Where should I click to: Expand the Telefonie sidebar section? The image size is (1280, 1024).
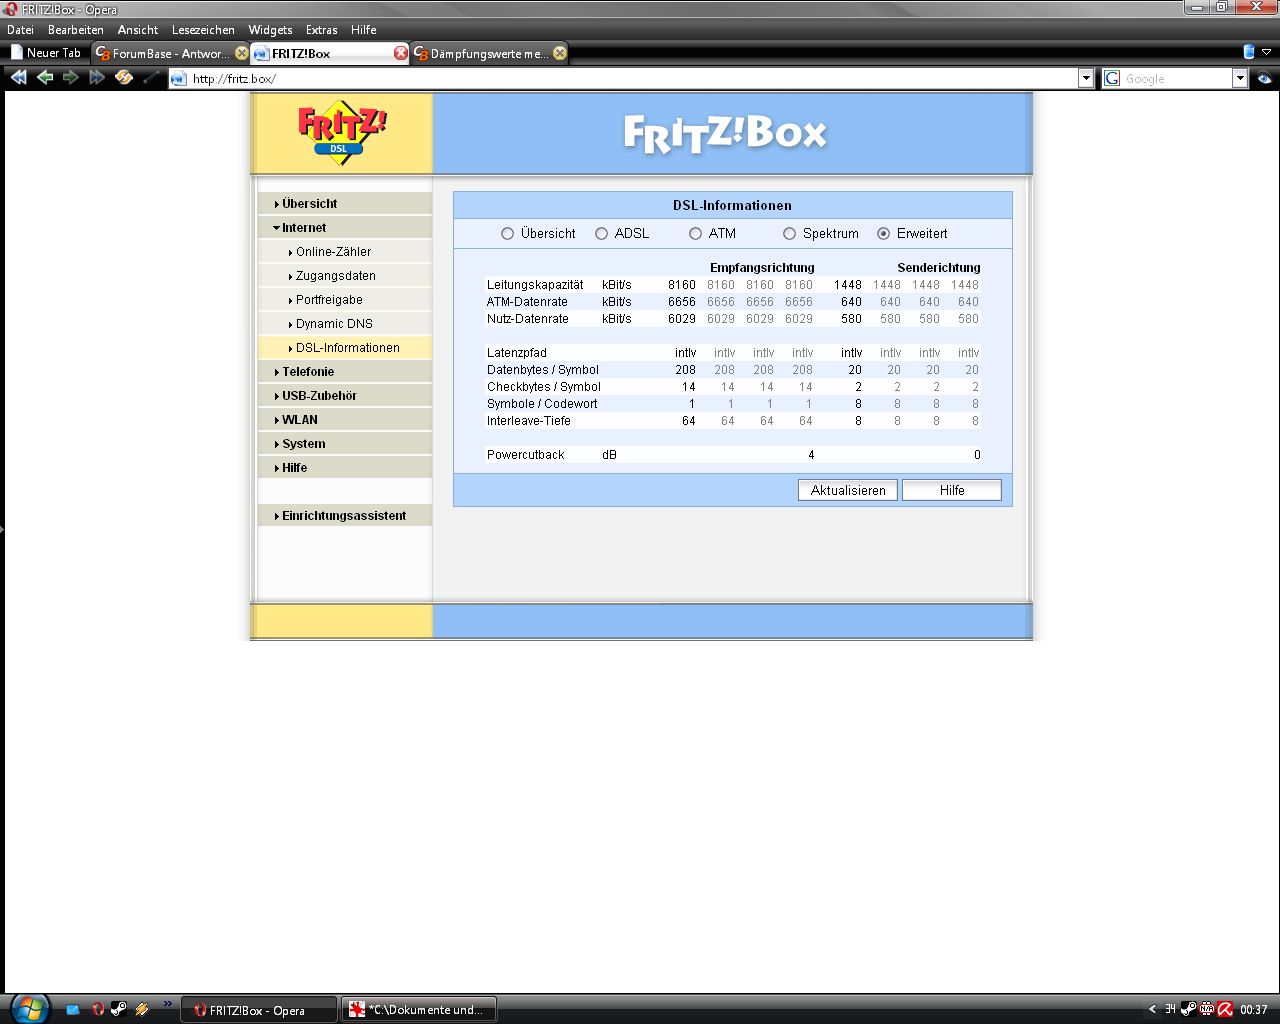pos(345,371)
